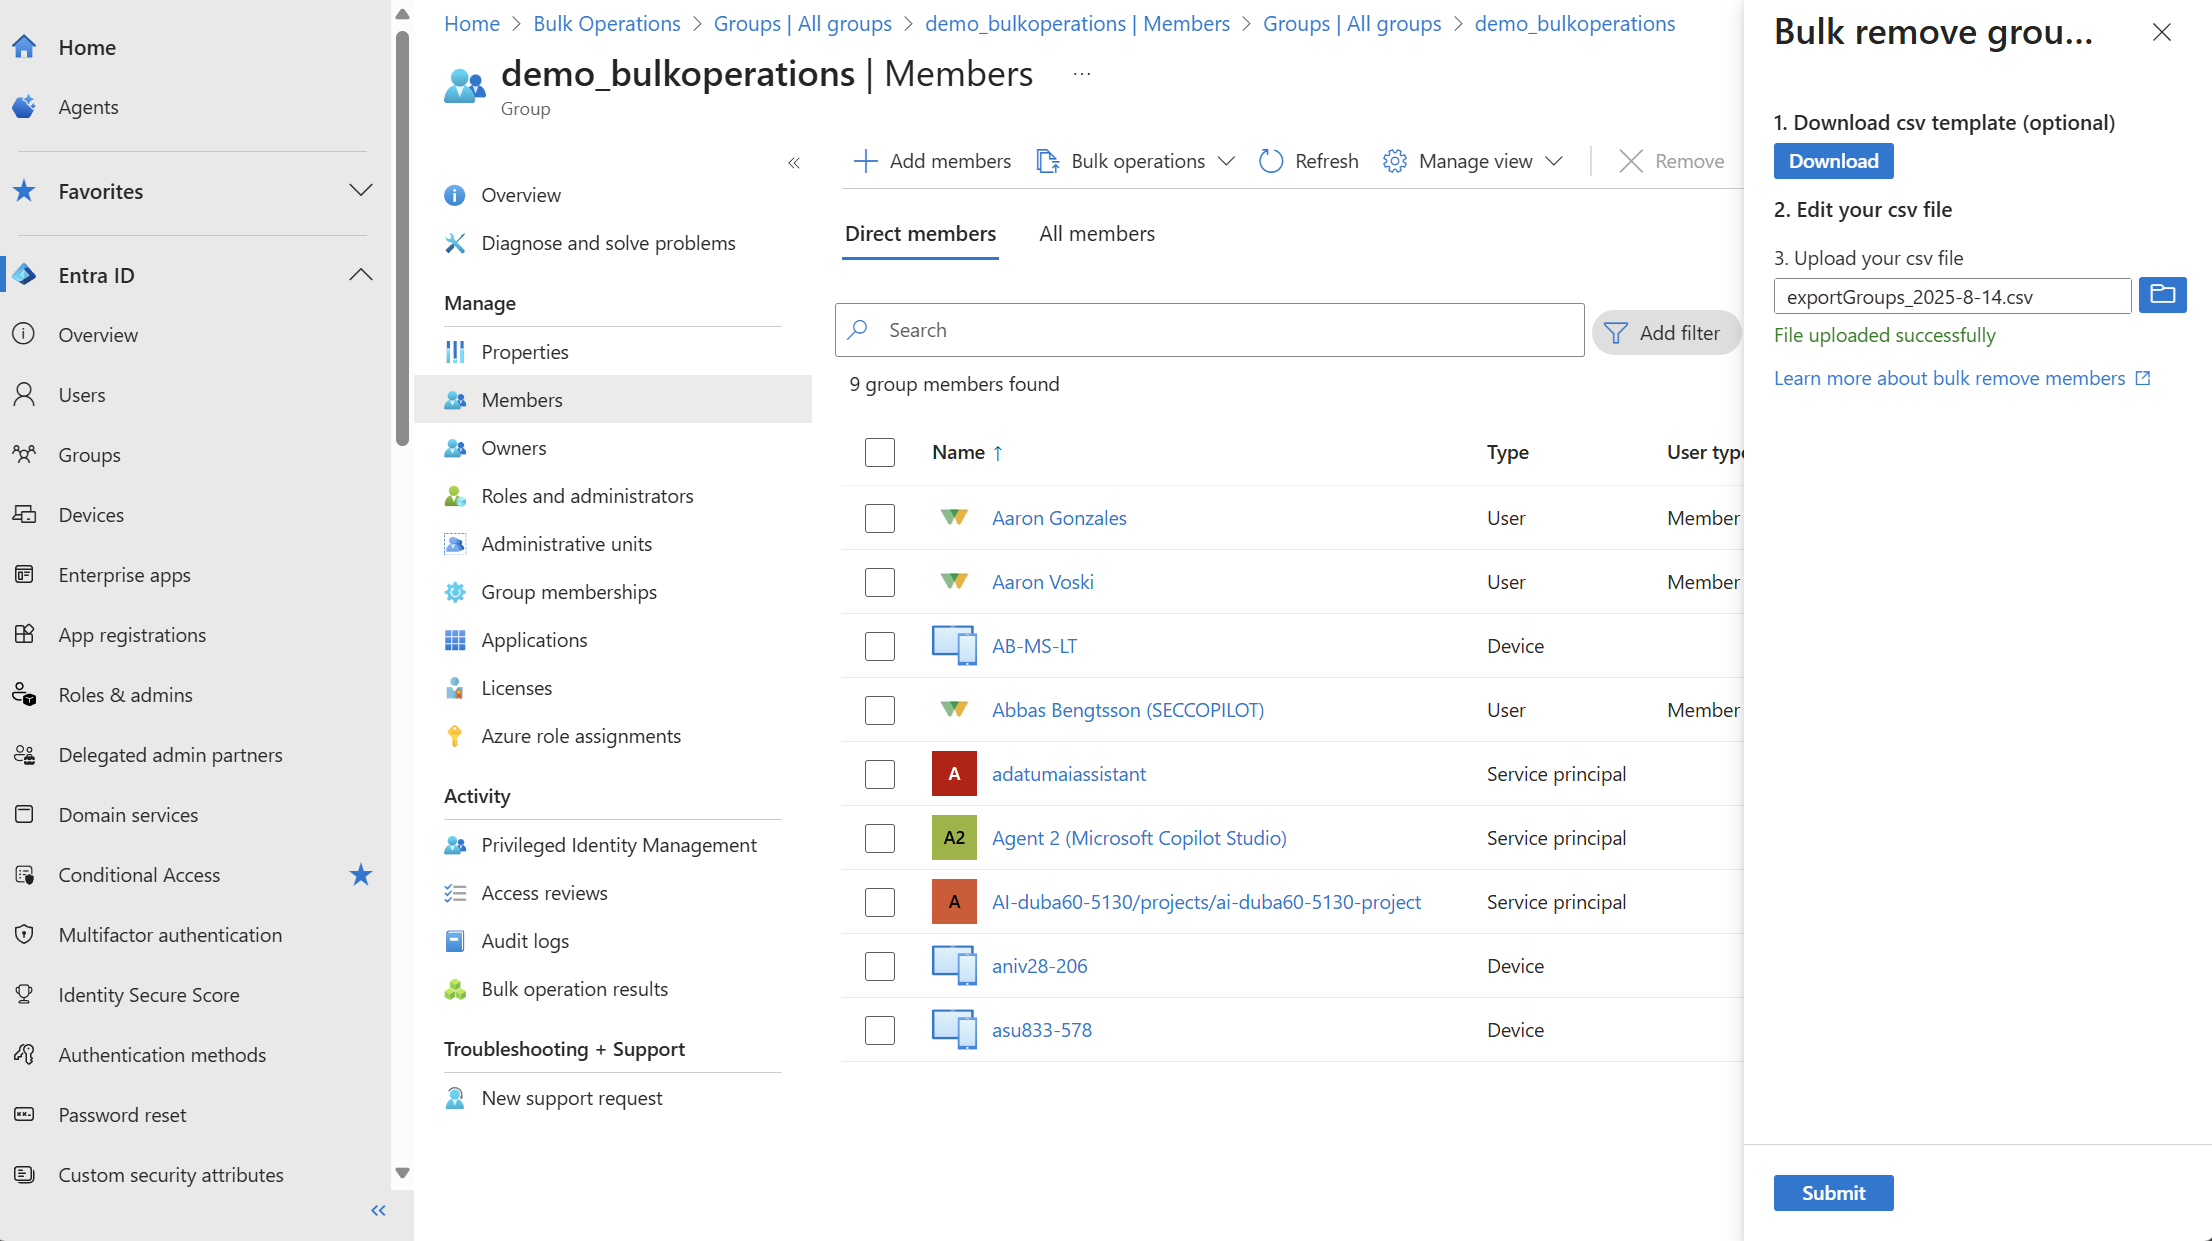
Task: Open Devices from the left navigation
Action: (92, 514)
